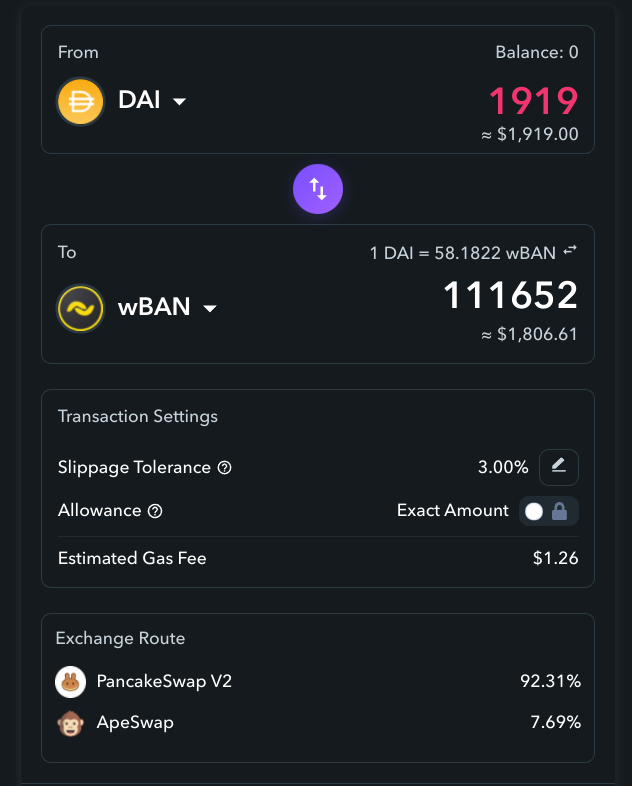Select the PancakeSwap V2 route entry
632x786 pixels.
[318, 682]
